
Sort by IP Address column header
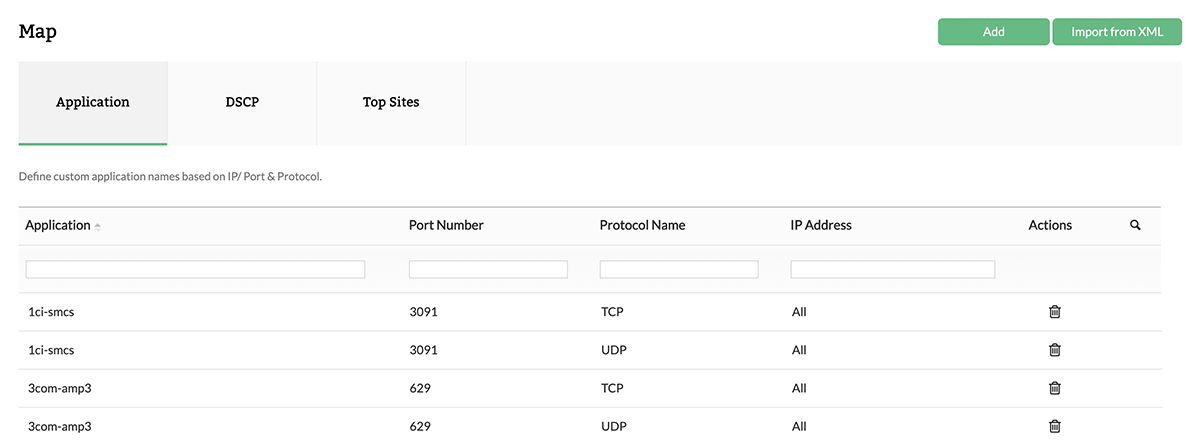[821, 225]
